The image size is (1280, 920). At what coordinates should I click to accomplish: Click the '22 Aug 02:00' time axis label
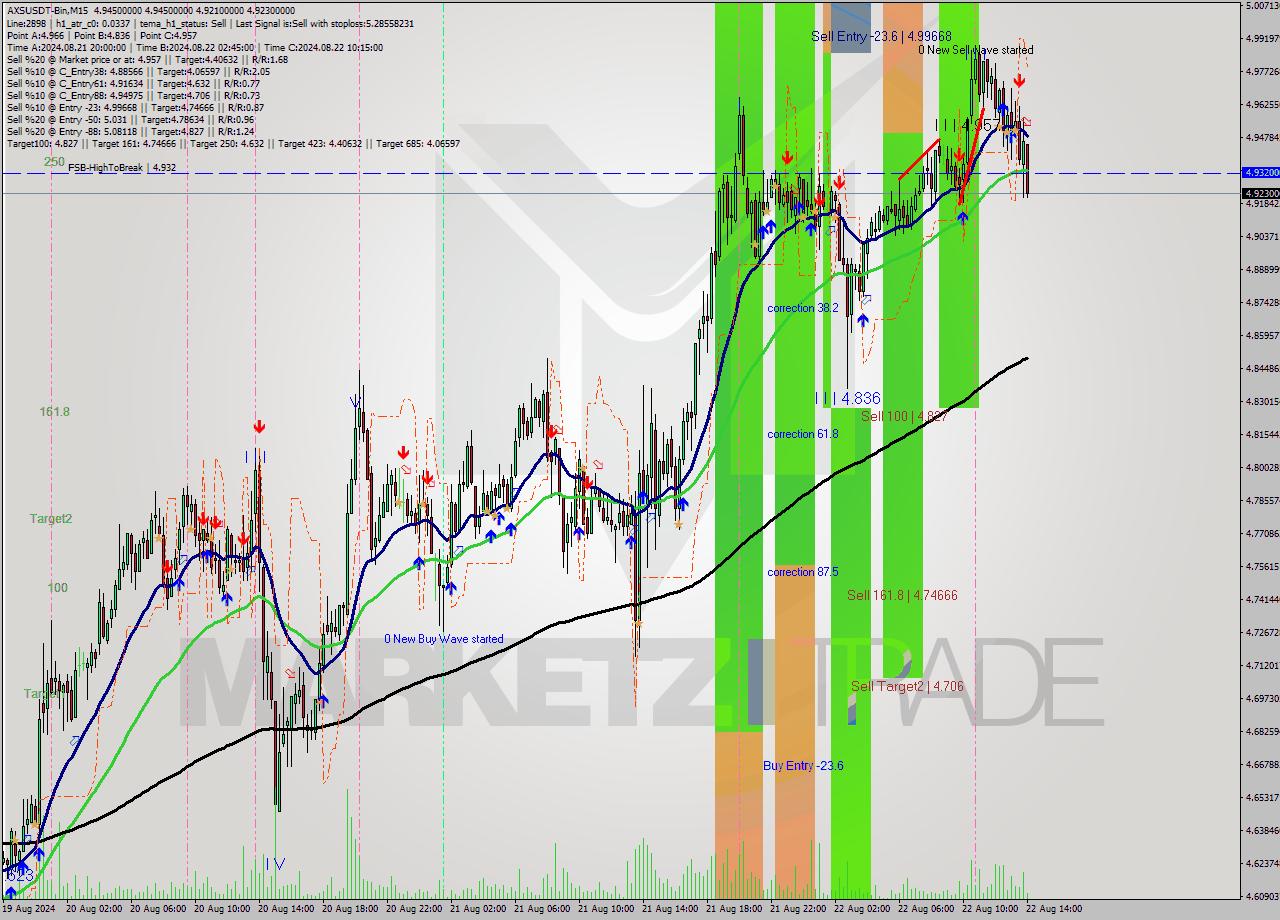coord(862,909)
